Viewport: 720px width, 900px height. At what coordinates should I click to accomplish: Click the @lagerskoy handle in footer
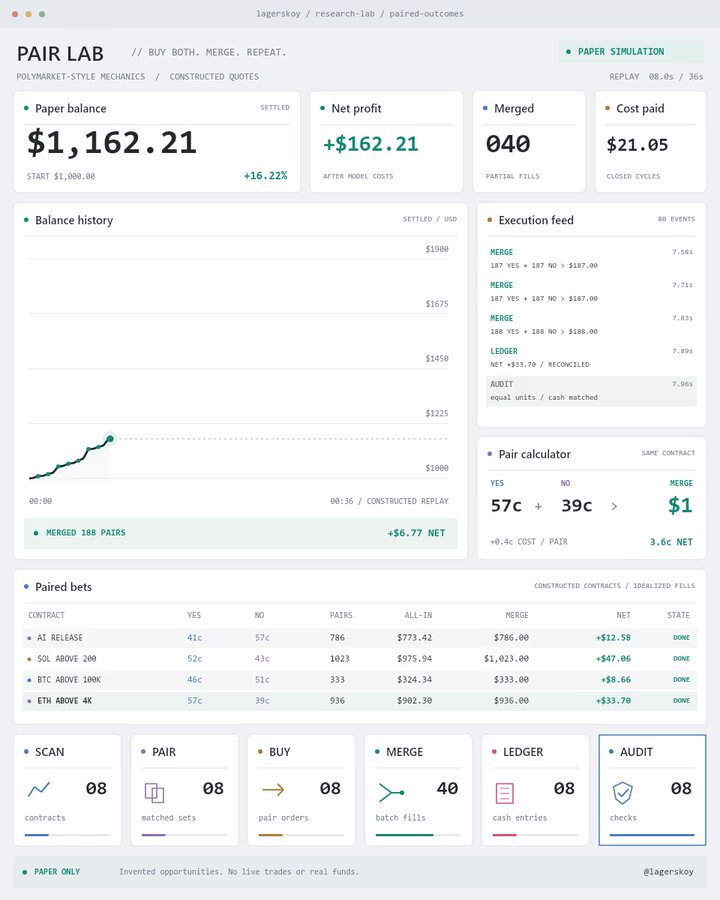[x=668, y=872]
